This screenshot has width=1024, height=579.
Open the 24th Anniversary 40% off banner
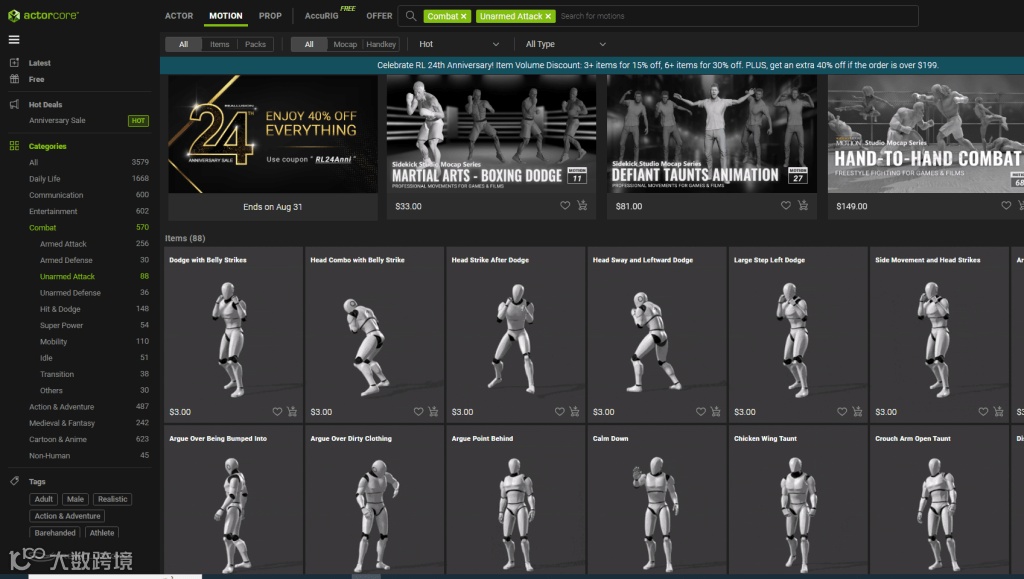click(x=273, y=134)
